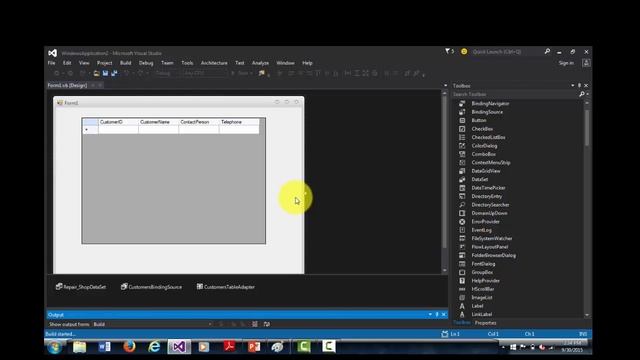The width and height of the screenshot is (640, 360).
Task: Pick the DataGridView toolbox control
Action: tap(486, 171)
